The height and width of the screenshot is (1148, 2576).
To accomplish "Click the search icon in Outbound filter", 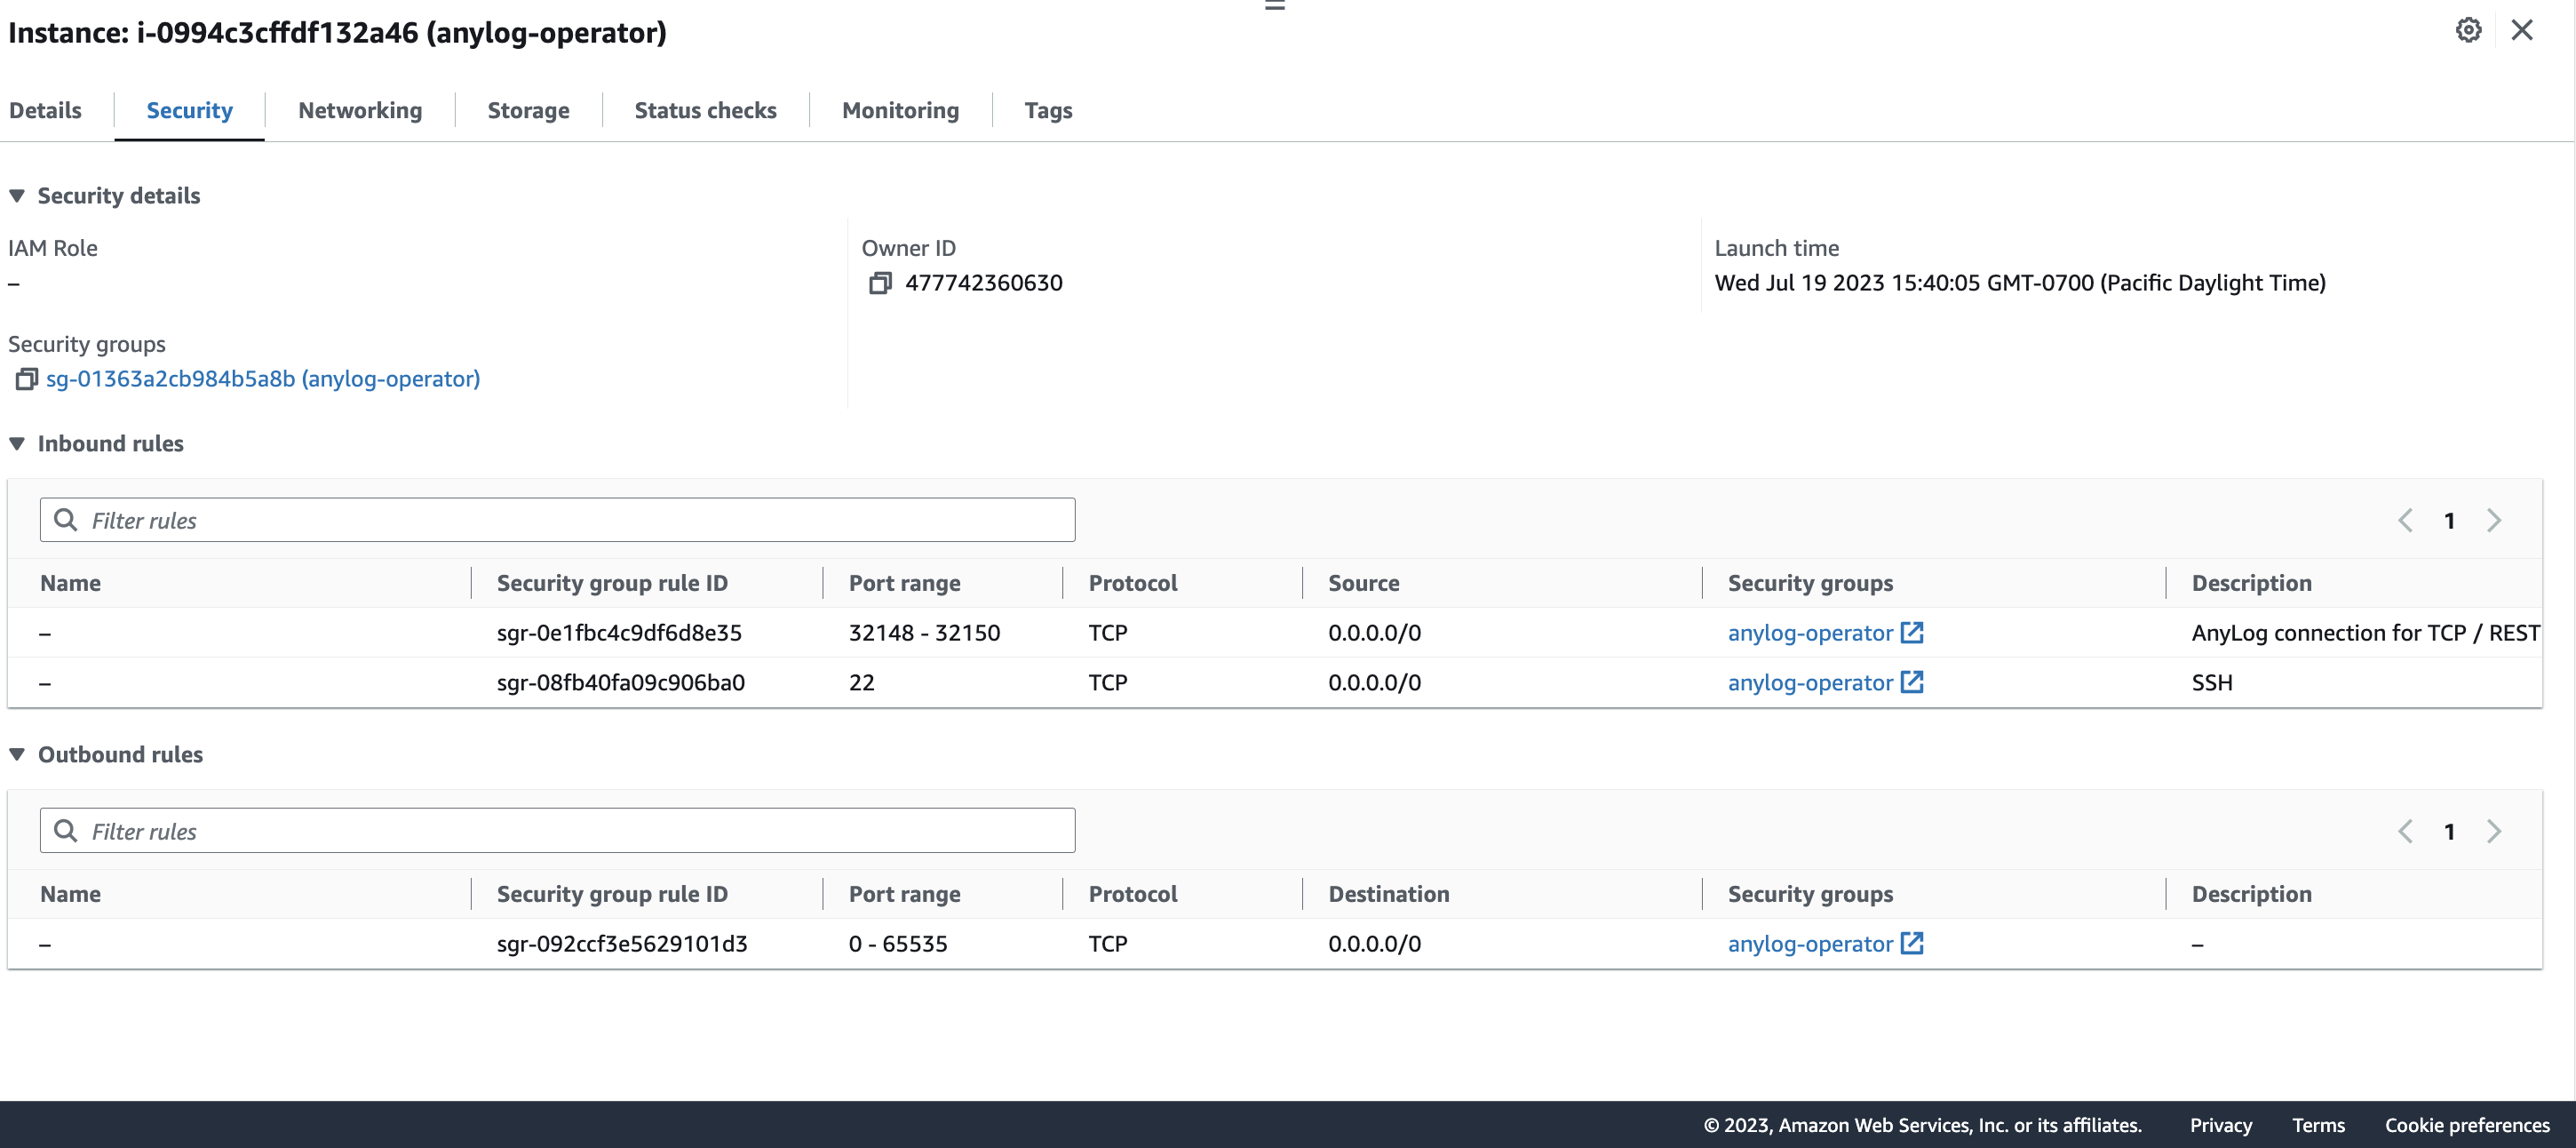I will pyautogui.click(x=66, y=831).
